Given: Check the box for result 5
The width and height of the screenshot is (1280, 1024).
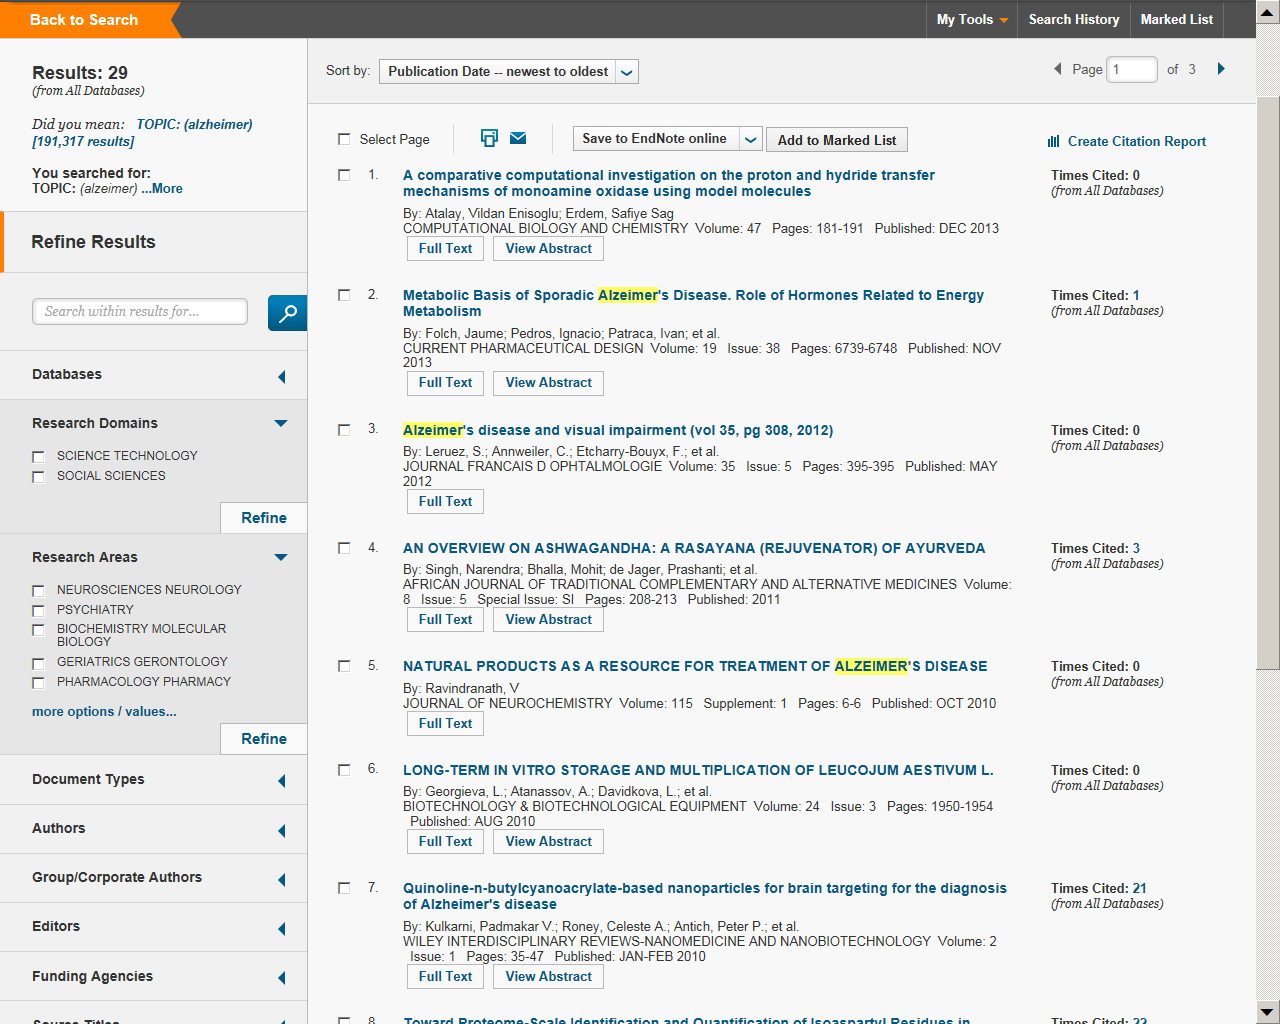Looking at the screenshot, I should point(344,666).
